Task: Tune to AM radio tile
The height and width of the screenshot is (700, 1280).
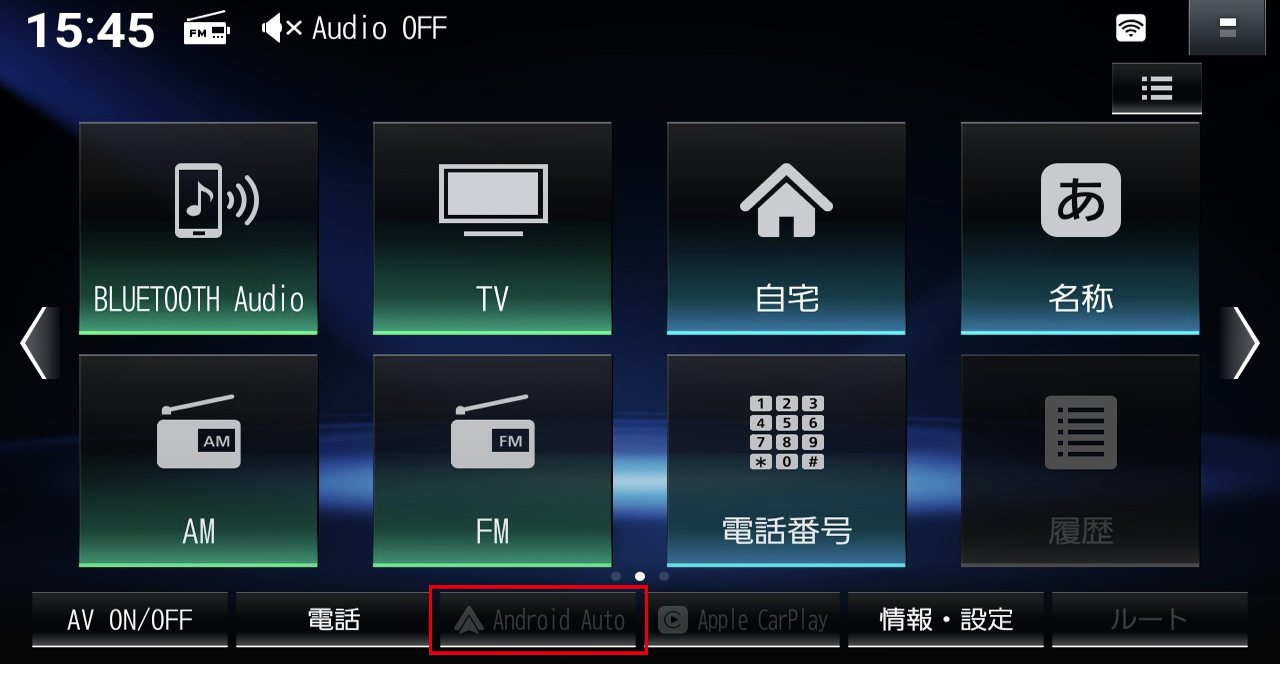Action: pyautogui.click(x=198, y=461)
